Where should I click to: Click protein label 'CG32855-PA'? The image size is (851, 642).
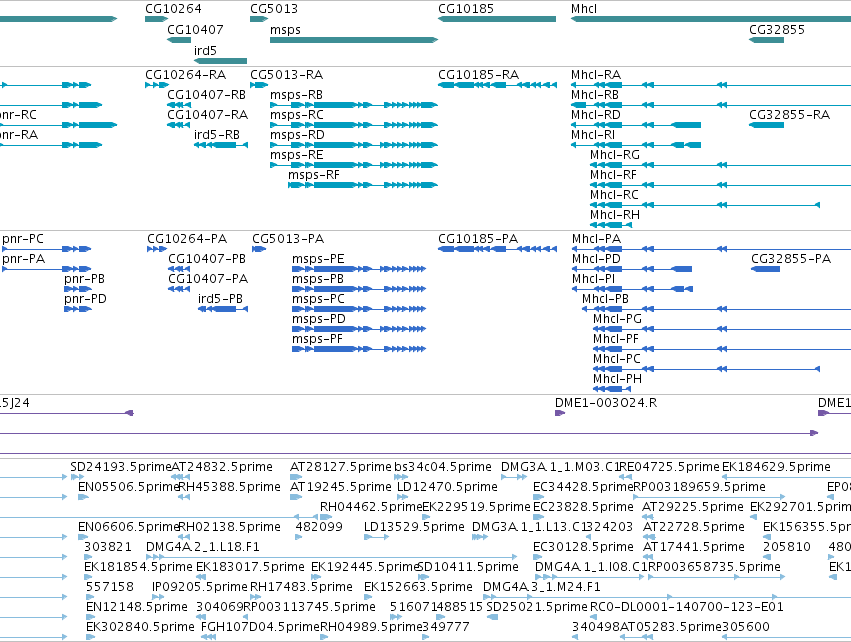coord(791,259)
